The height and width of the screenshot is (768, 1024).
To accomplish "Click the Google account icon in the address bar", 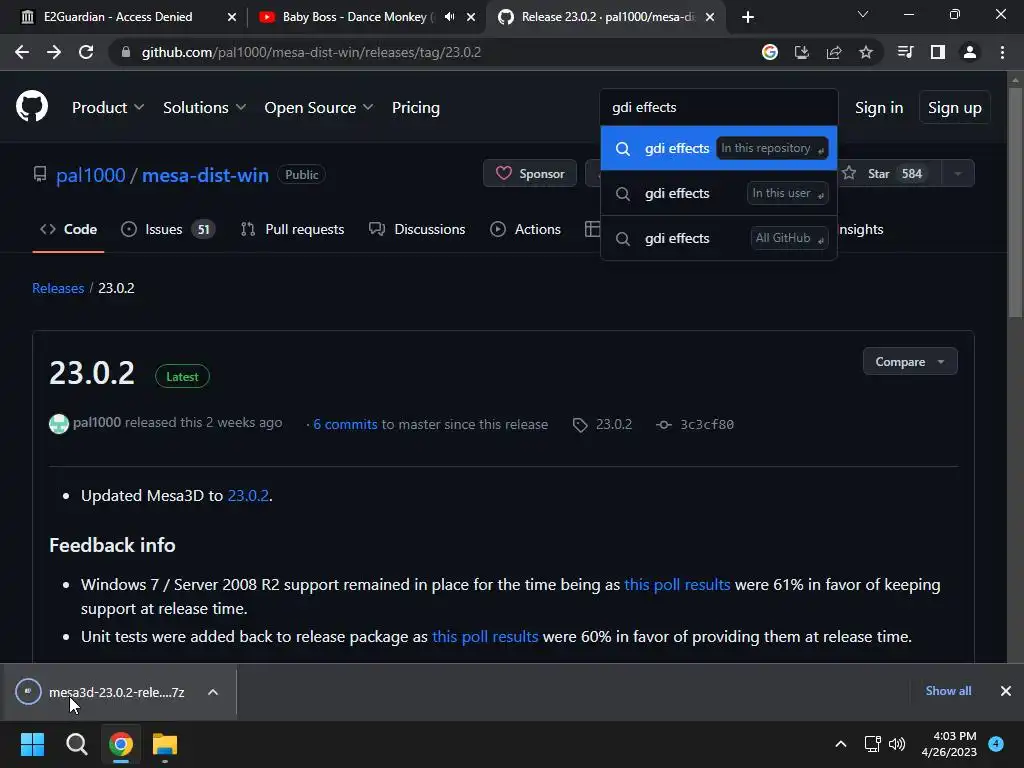I will point(770,52).
